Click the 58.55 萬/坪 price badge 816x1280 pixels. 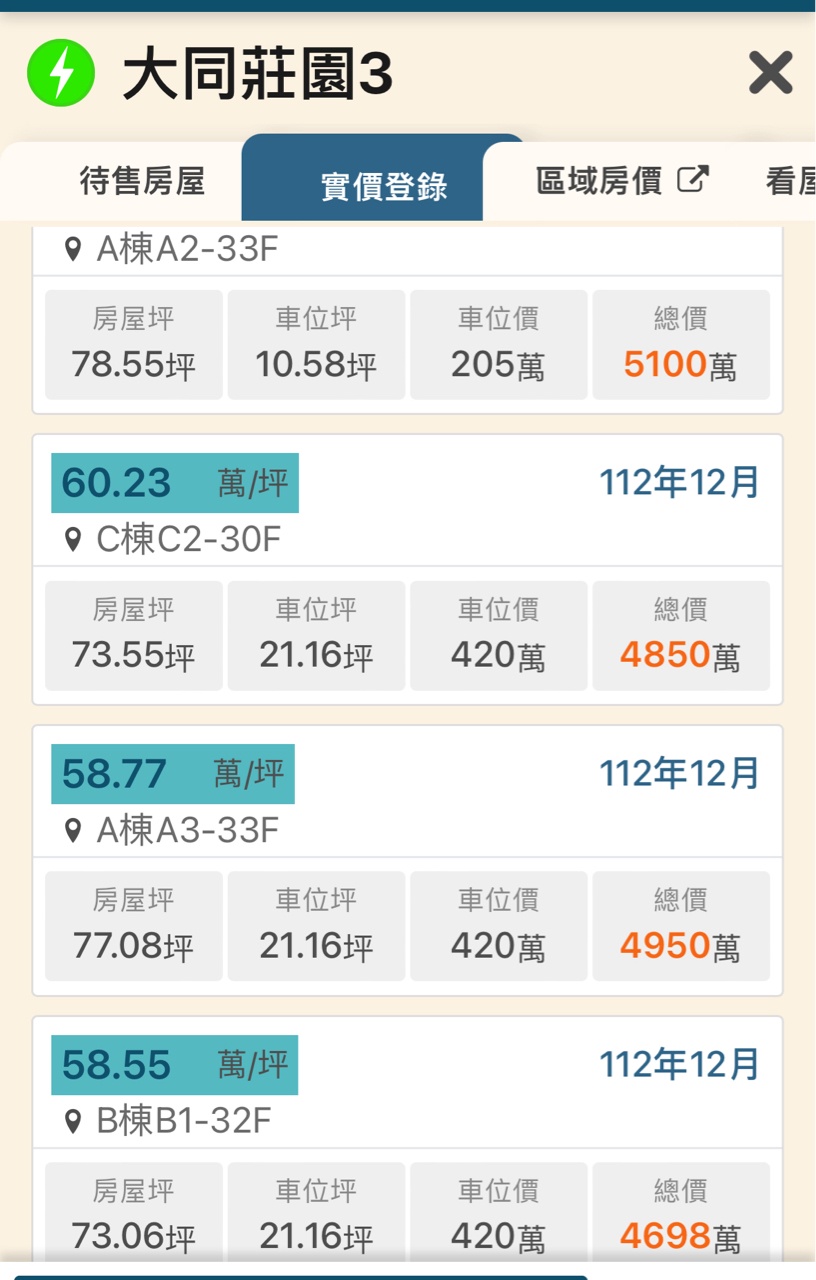coord(175,1065)
